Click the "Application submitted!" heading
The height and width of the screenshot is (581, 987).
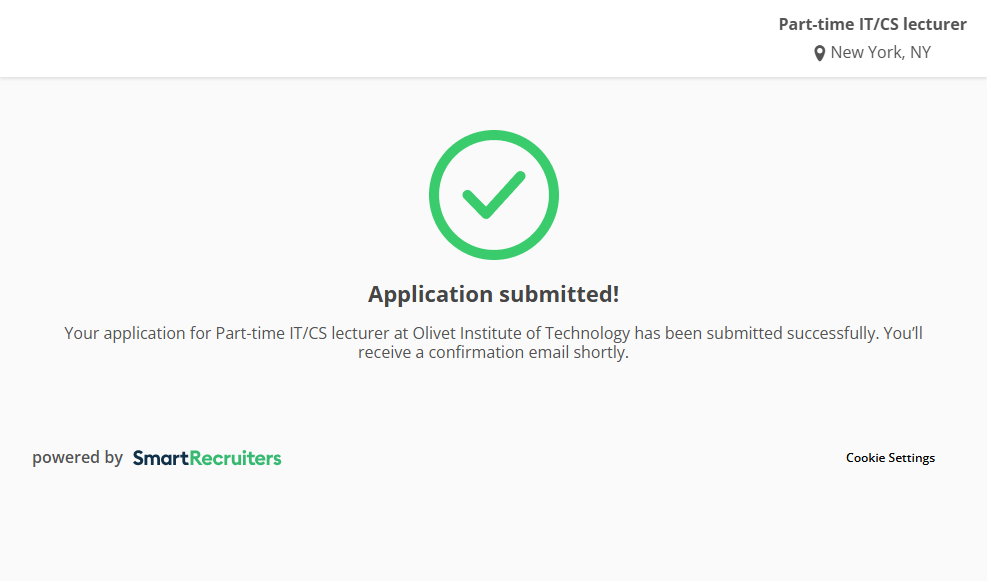pyautogui.click(x=493, y=294)
